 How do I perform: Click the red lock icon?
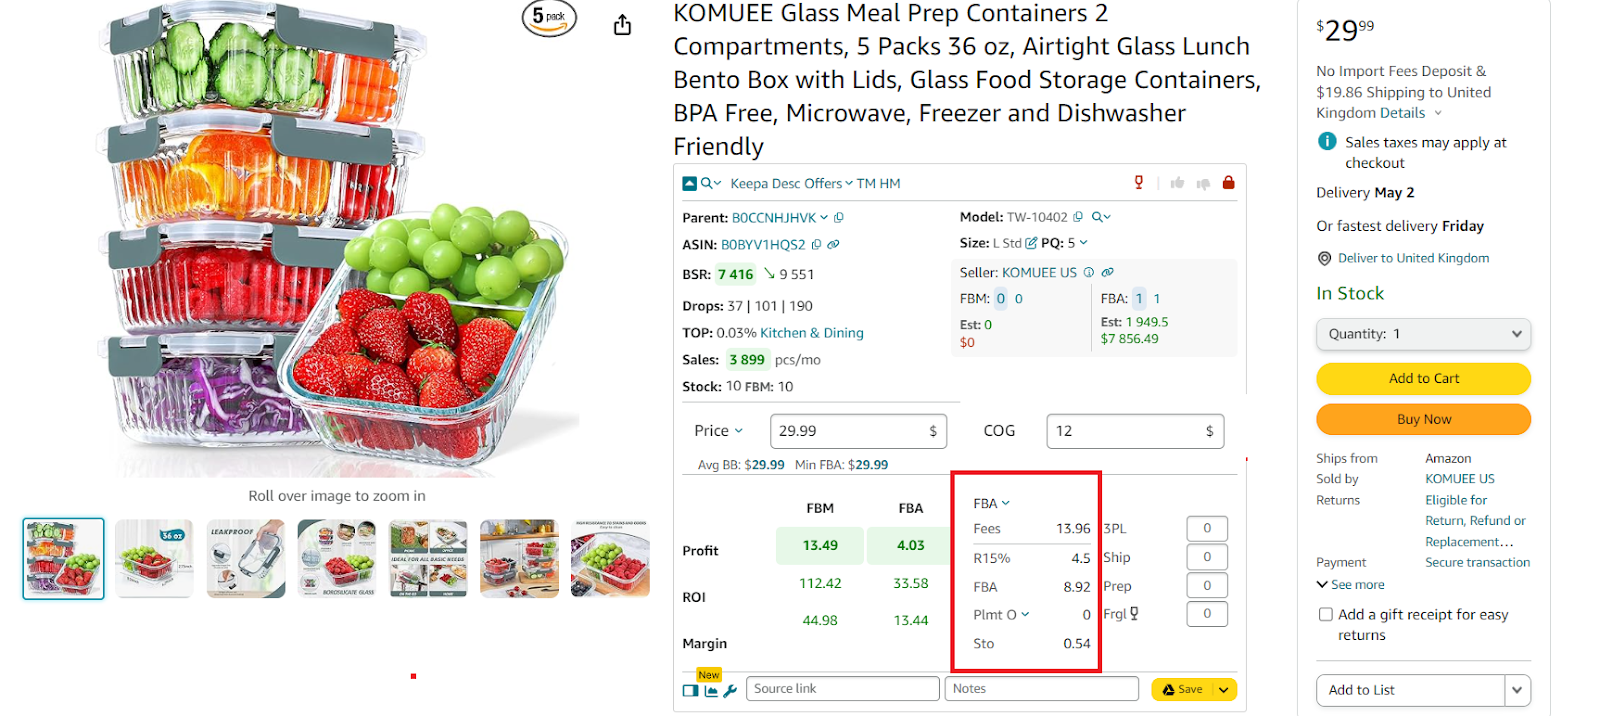click(x=1228, y=183)
